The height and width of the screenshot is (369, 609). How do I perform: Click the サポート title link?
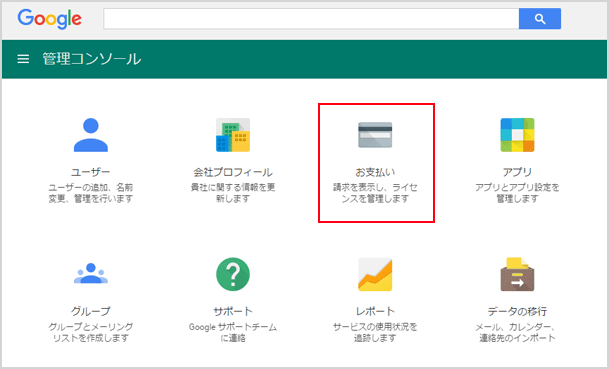coord(233,311)
